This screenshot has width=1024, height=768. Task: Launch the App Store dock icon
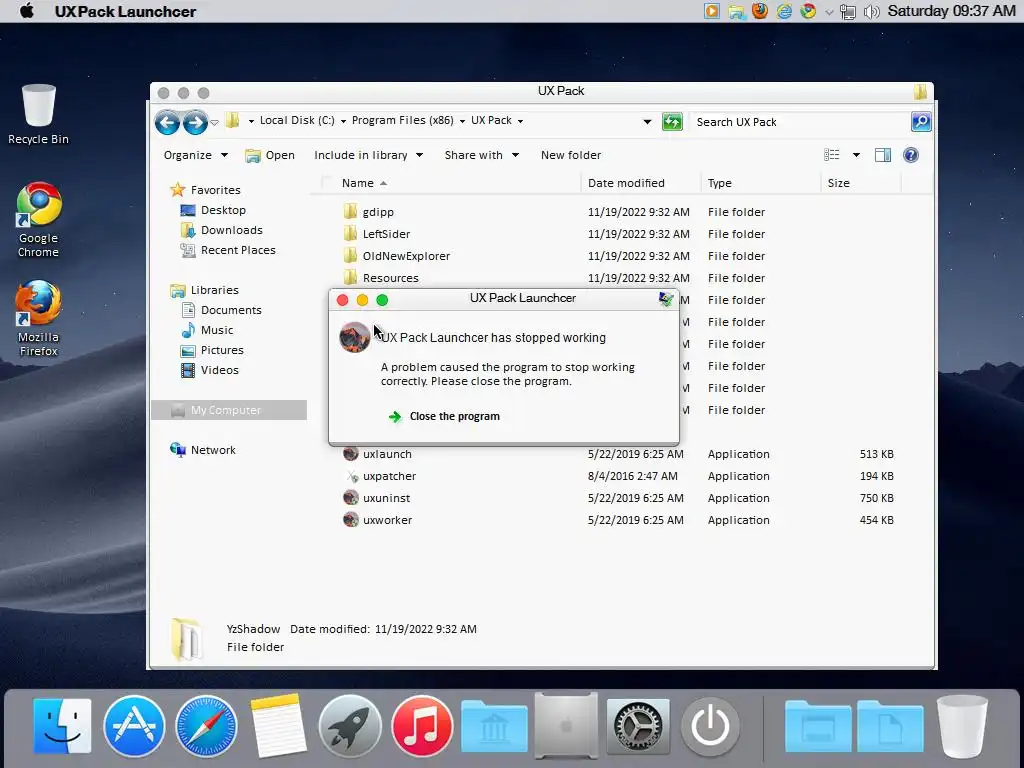[134, 726]
